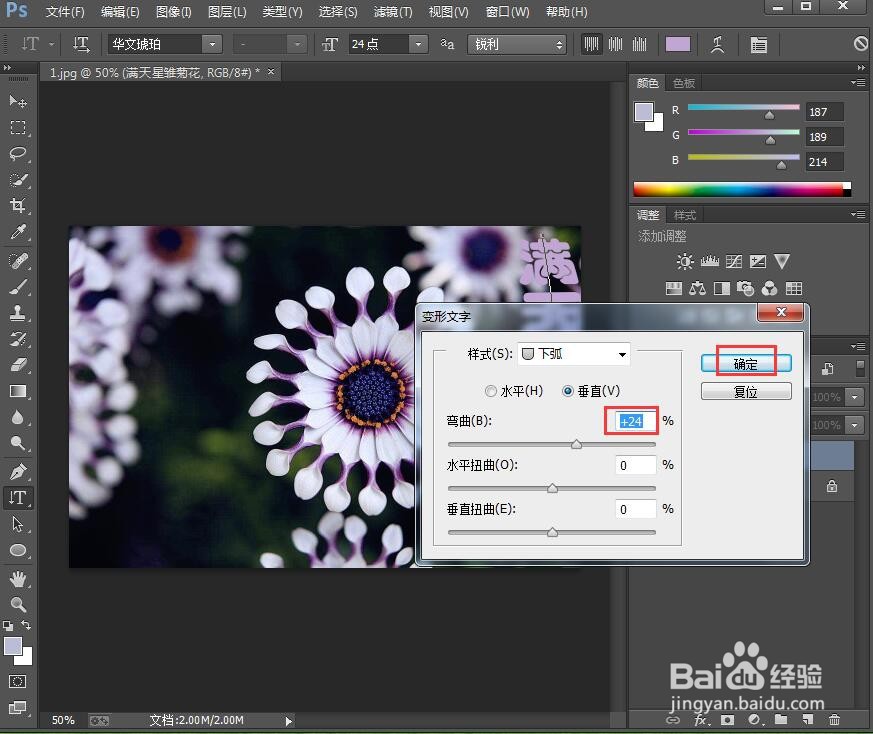Viewport: 873px width, 734px height.
Task: Select the Lasso tool
Action: point(18,154)
